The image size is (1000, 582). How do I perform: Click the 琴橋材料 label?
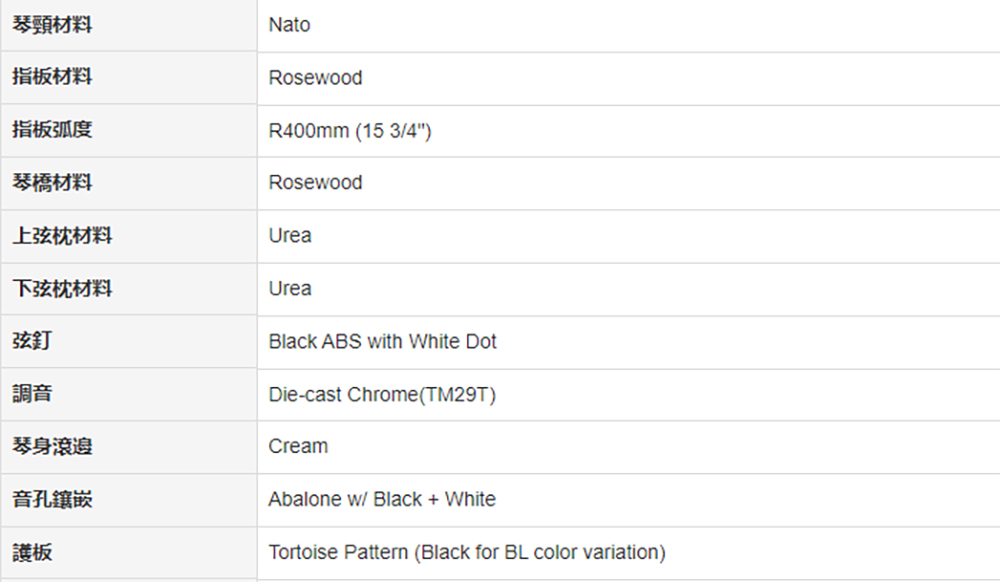tap(52, 182)
